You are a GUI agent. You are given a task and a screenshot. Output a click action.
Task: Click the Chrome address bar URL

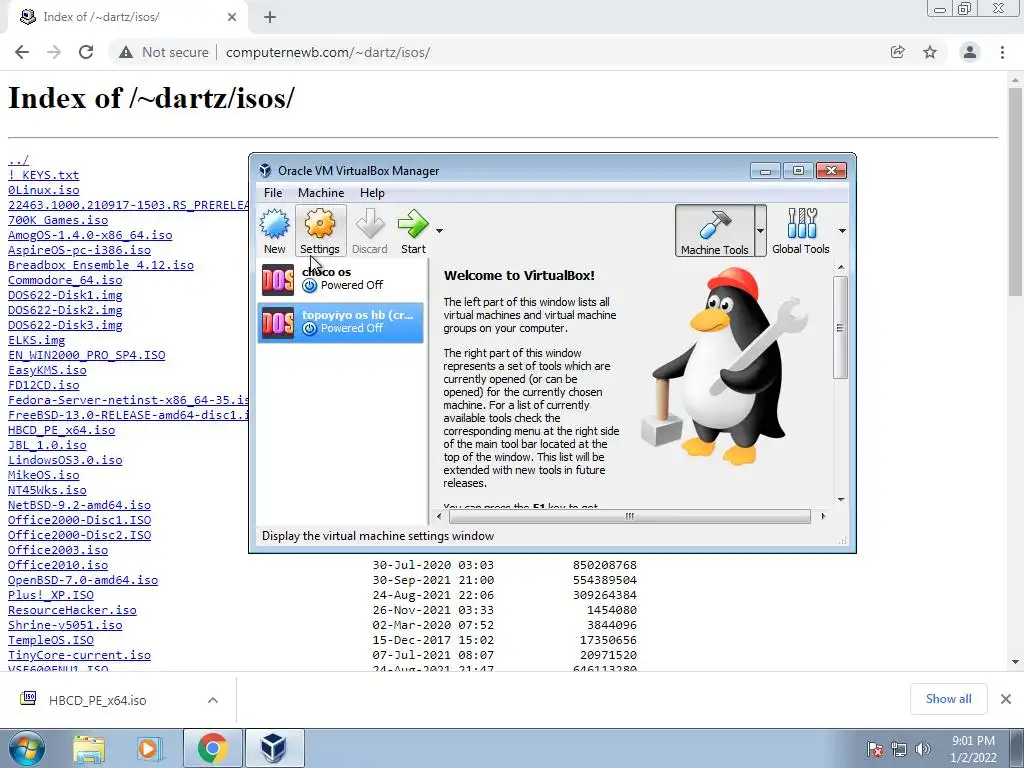328,52
